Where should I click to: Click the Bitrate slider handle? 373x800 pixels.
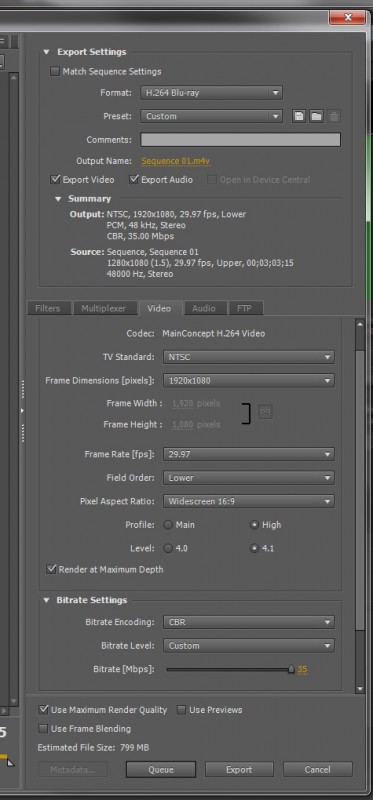point(291,669)
